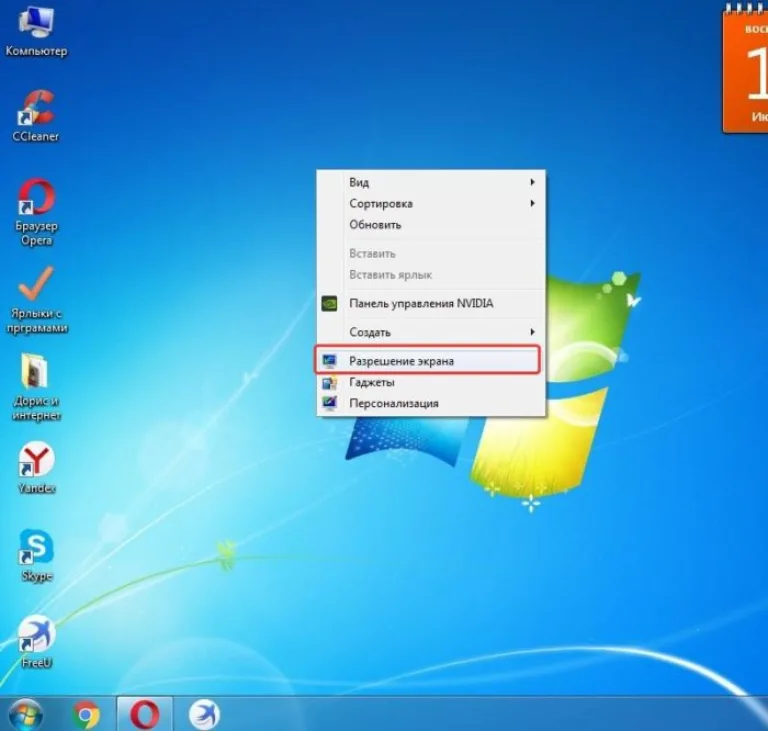768x731 pixels.
Task: Open Персонализация from the context menu
Action: [431, 403]
